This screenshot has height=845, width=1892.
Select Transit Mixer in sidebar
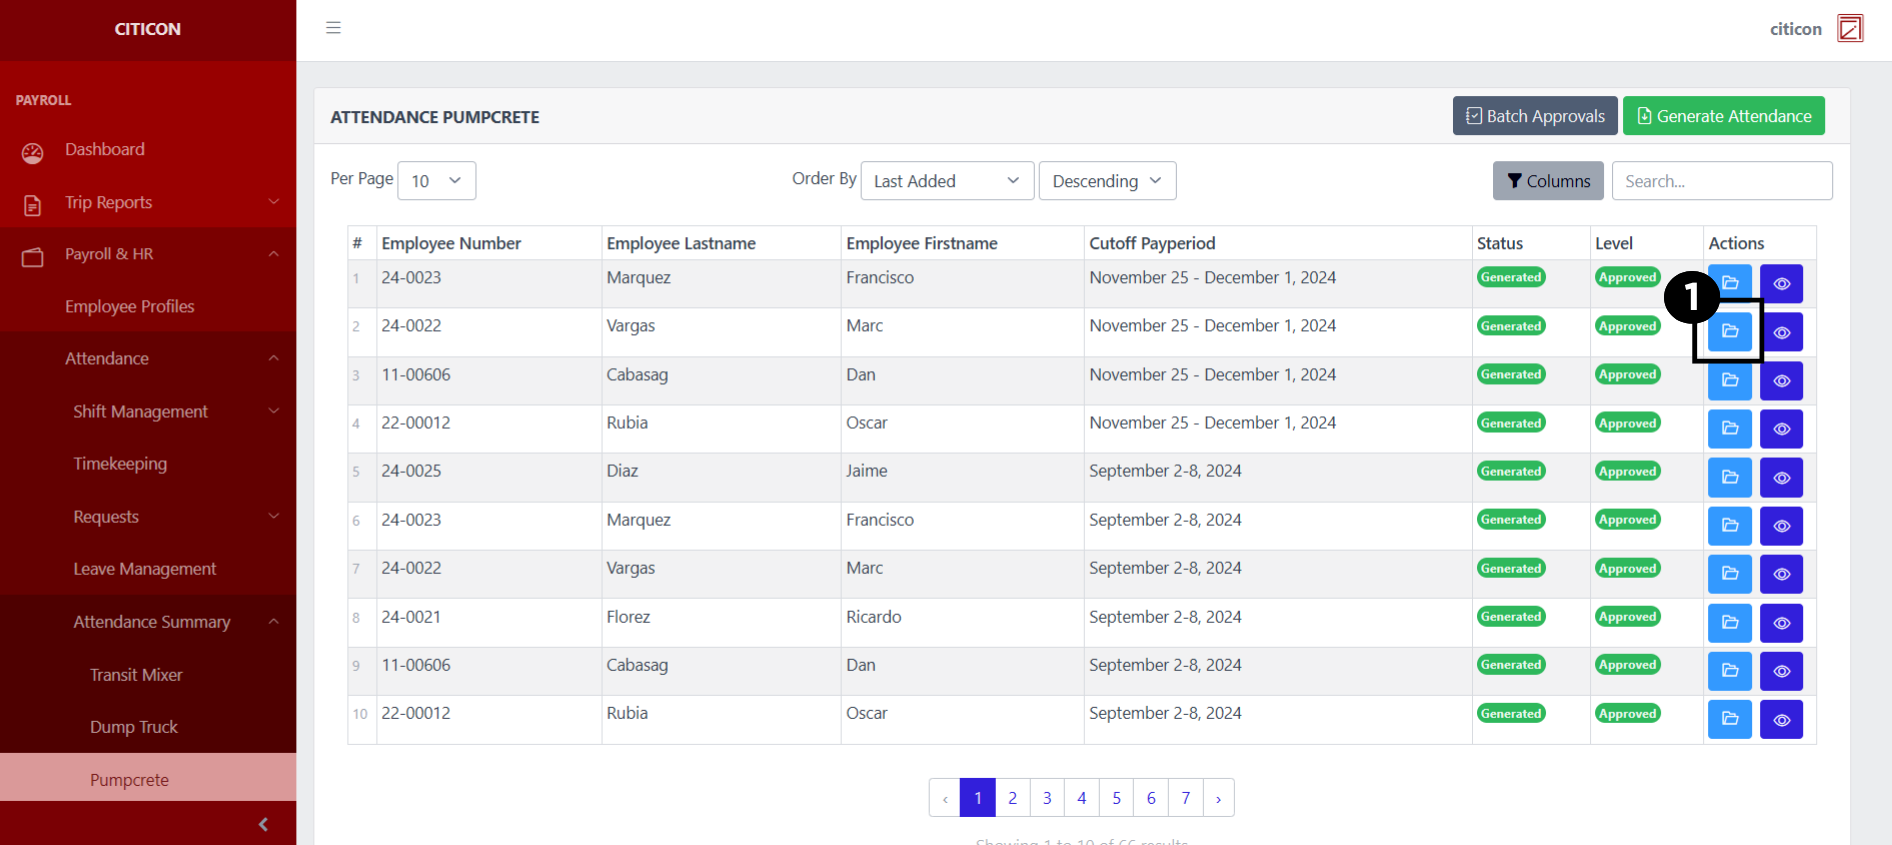136,675
